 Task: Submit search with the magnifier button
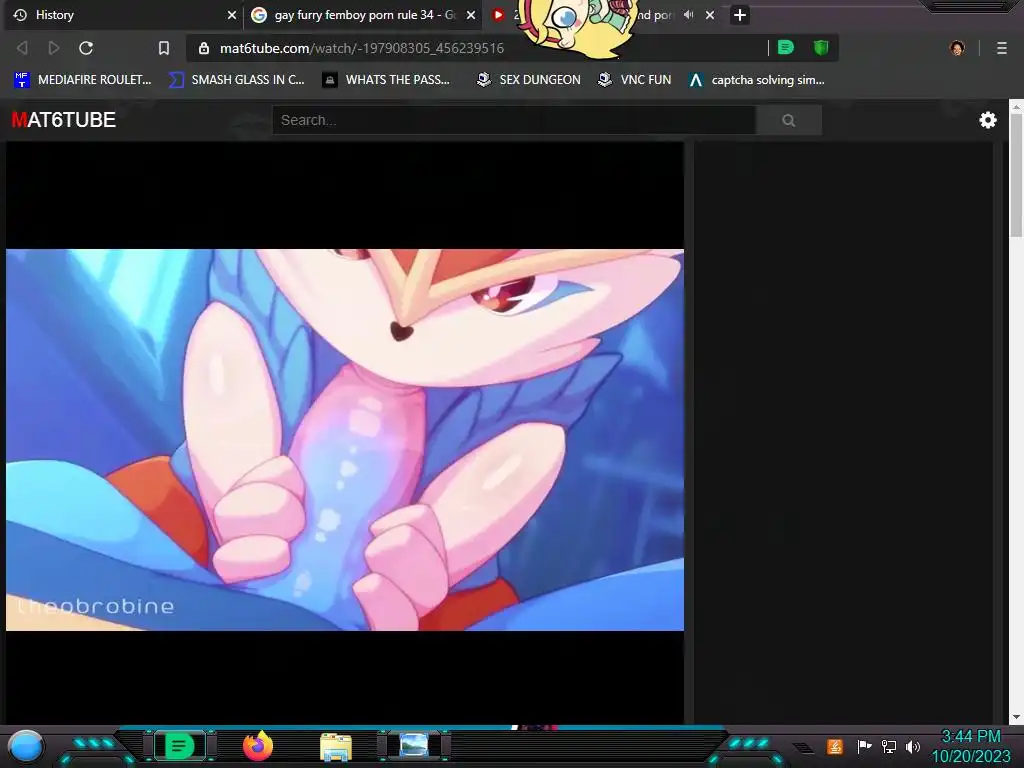click(x=789, y=120)
